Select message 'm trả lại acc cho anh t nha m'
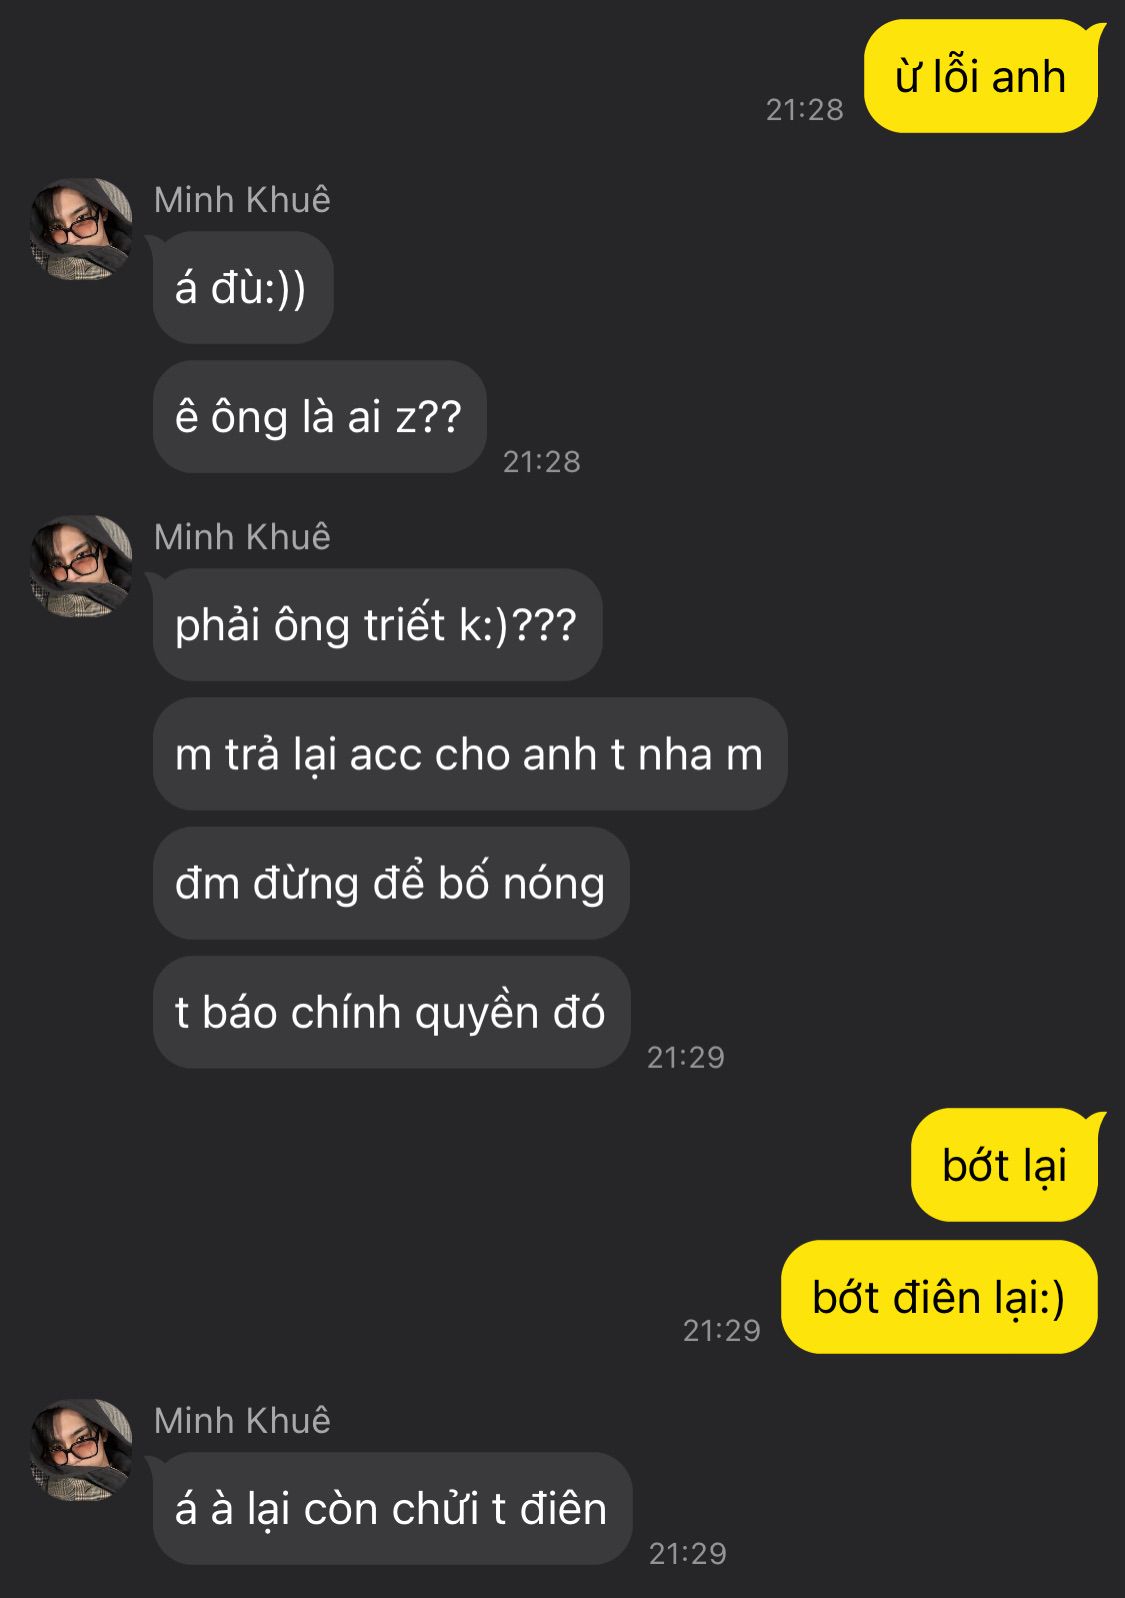The height and width of the screenshot is (1598, 1125). [x=470, y=754]
